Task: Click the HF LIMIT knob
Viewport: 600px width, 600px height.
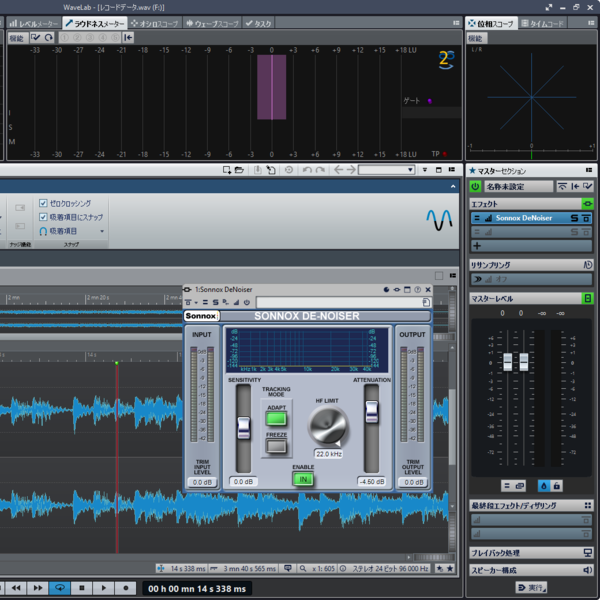Action: 328,426
